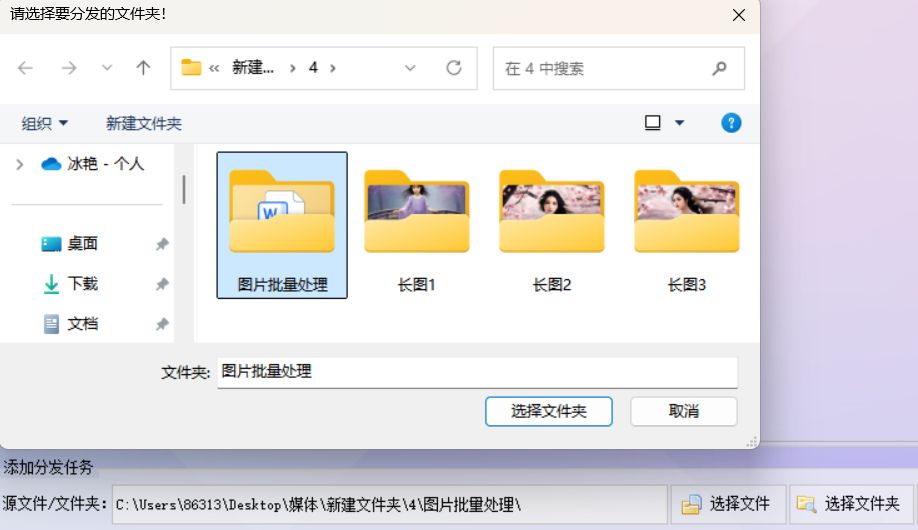Unpin 下载 via its pin icon
918x530 pixels.
(162, 285)
